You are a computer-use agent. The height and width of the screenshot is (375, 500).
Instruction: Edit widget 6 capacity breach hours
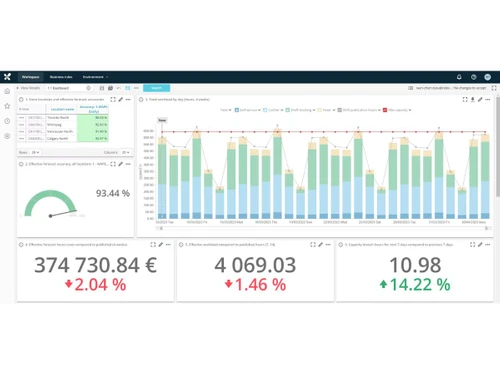pos(480,245)
